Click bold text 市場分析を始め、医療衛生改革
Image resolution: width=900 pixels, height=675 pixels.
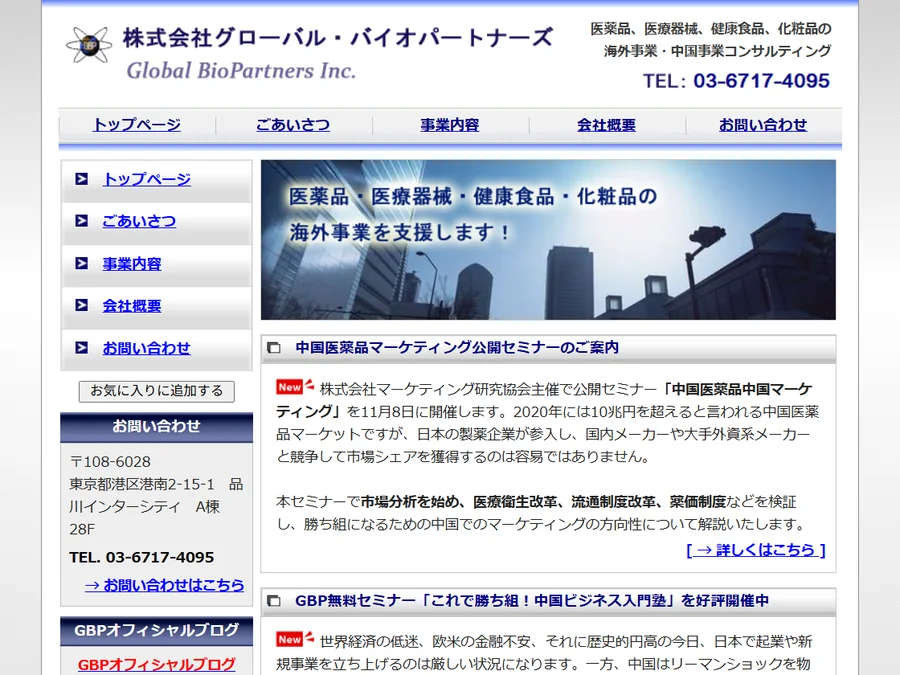click(x=458, y=502)
